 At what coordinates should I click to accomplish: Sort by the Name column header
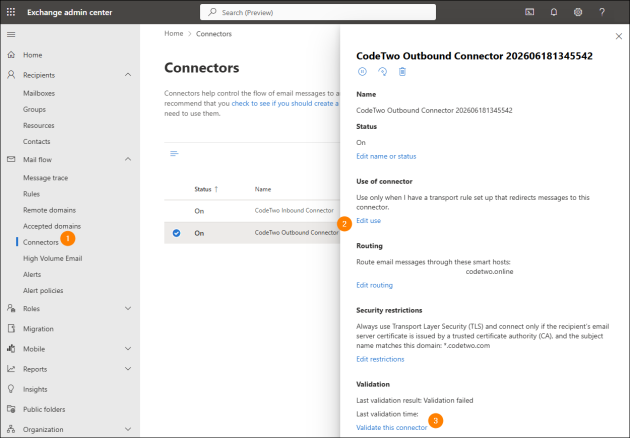point(263,189)
